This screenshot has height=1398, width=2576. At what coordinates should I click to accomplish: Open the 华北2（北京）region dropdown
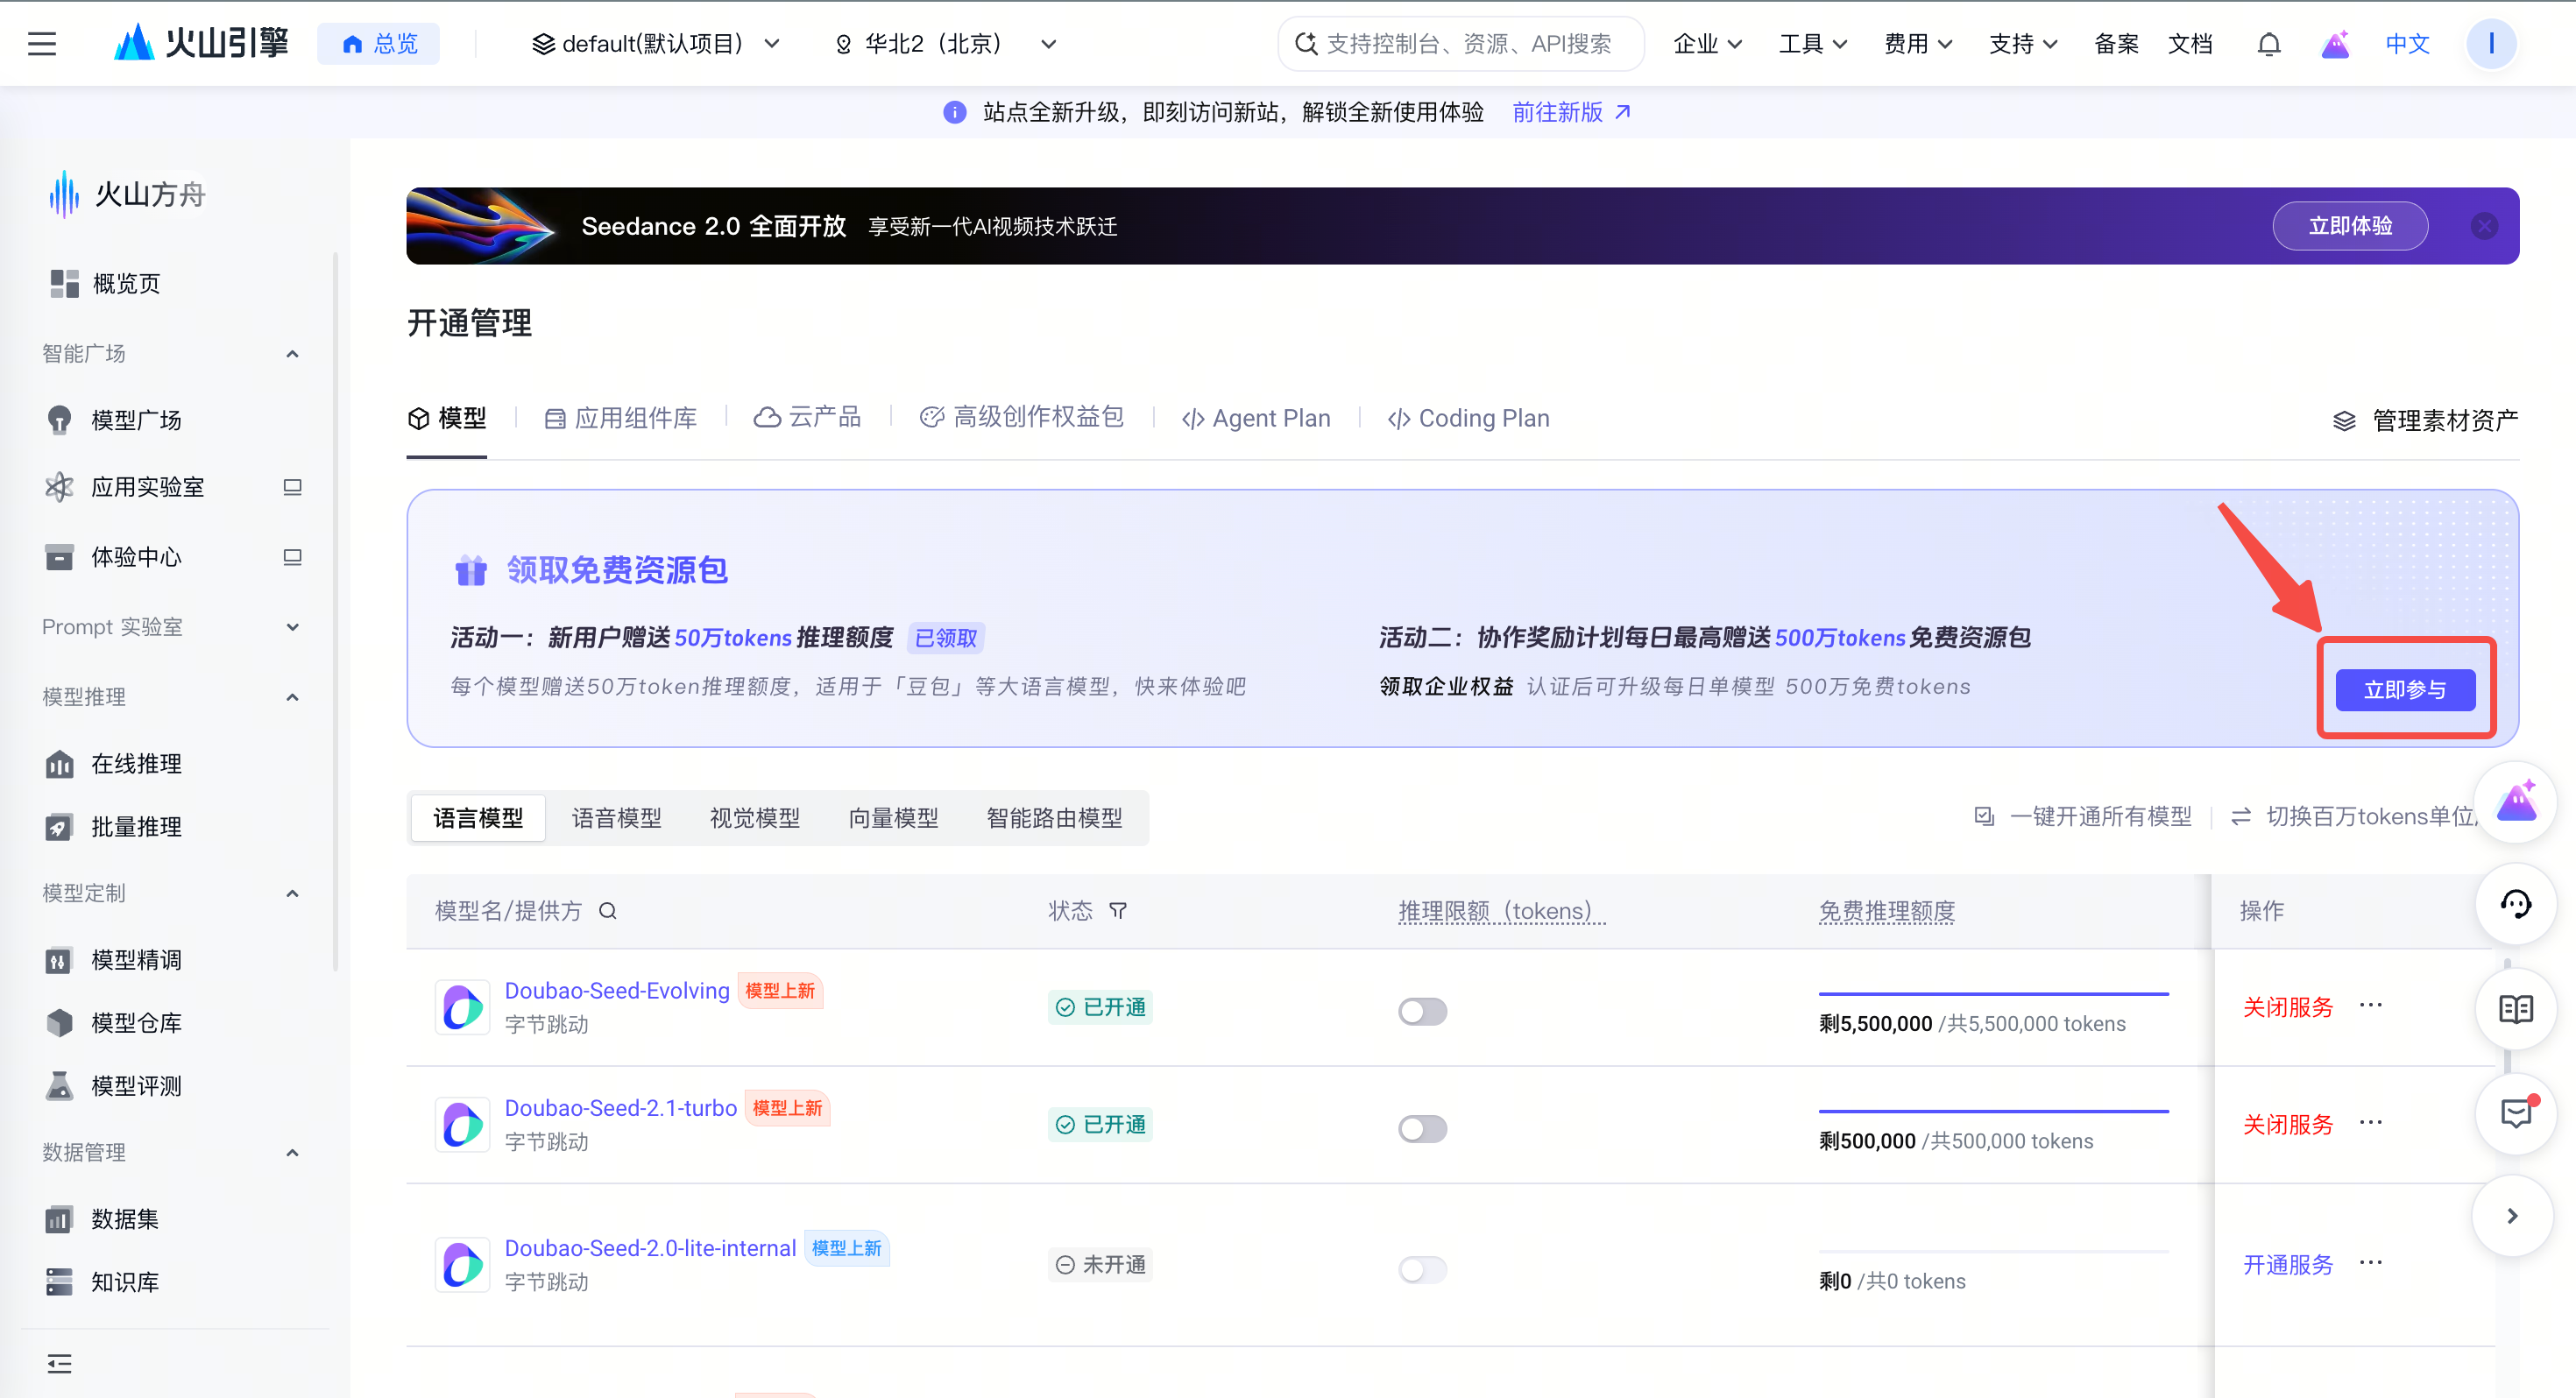pyautogui.click(x=945, y=44)
